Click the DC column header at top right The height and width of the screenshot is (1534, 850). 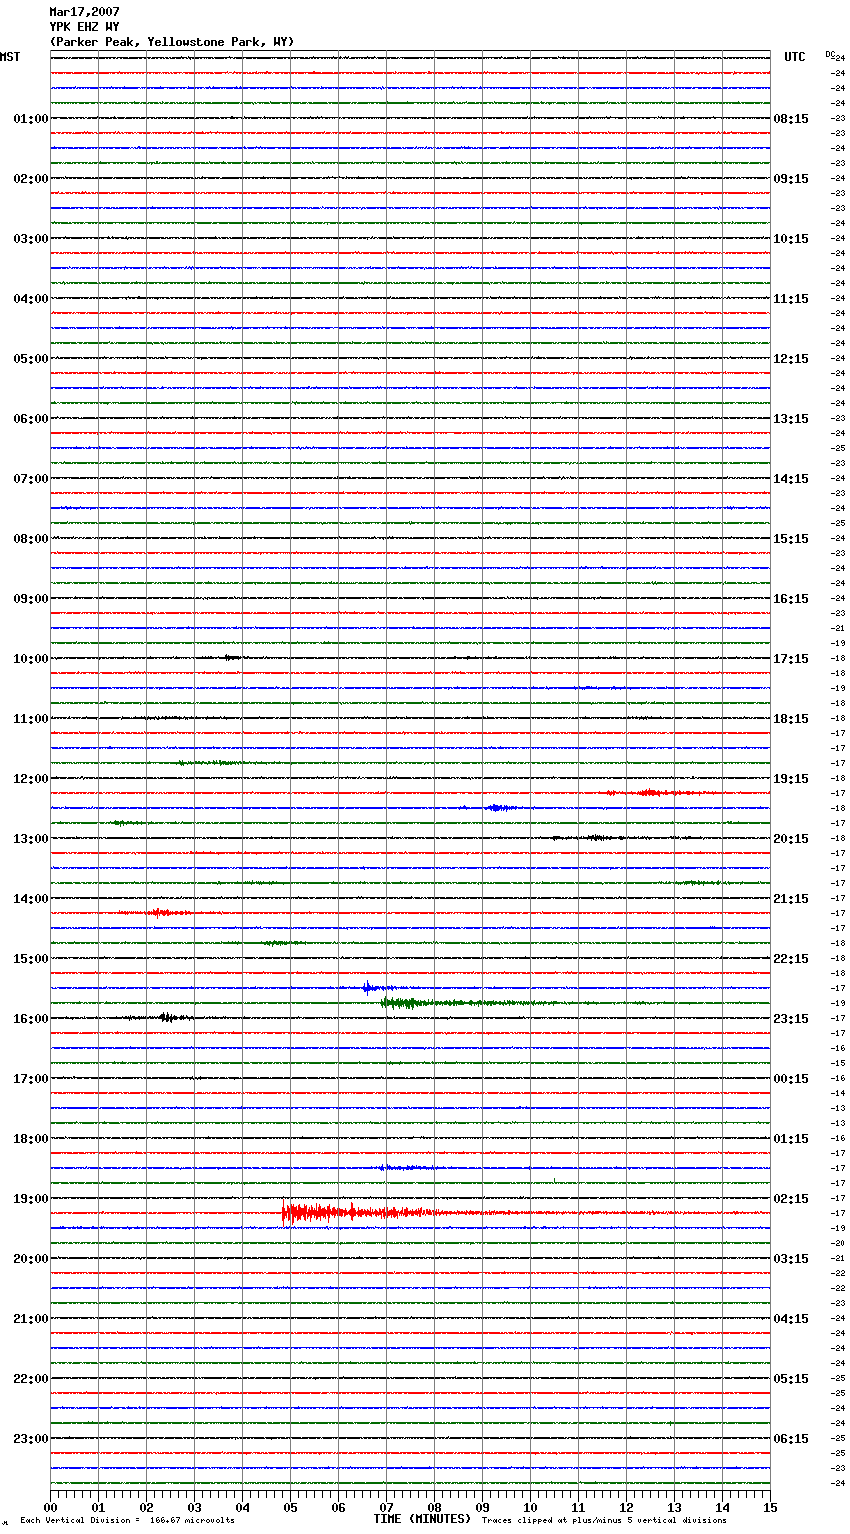pyautogui.click(x=831, y=54)
